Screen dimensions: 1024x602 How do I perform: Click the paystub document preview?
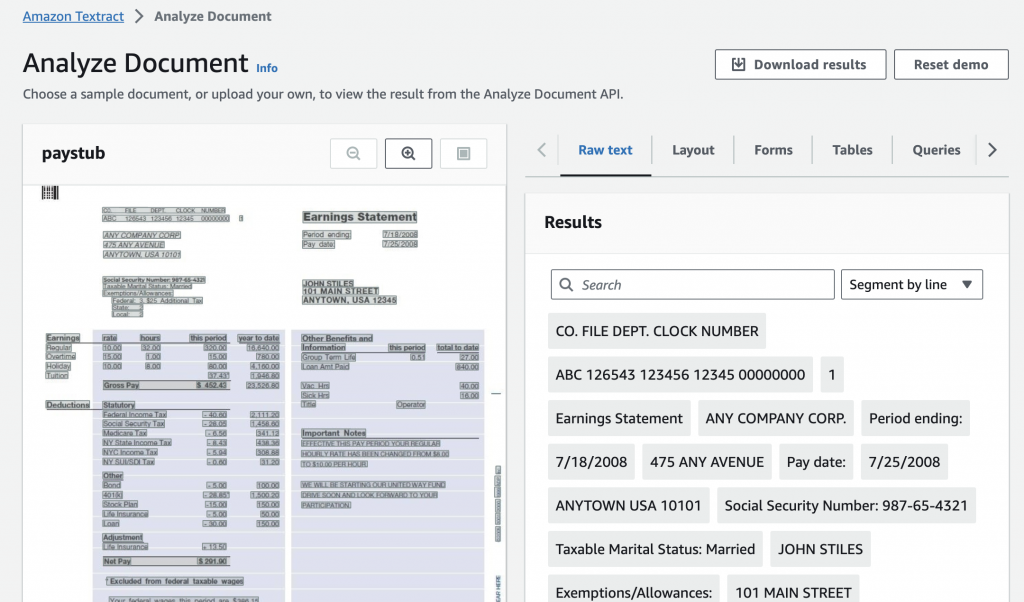pyautogui.click(x=264, y=394)
